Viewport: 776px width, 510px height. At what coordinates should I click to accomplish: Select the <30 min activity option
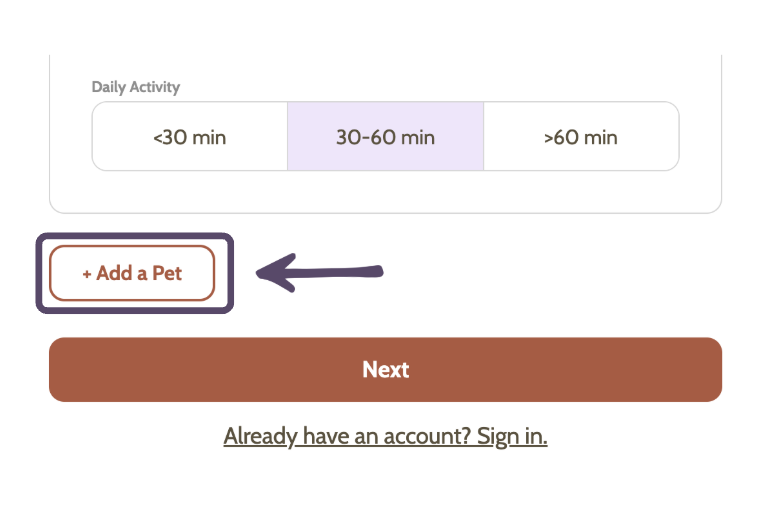coord(190,137)
